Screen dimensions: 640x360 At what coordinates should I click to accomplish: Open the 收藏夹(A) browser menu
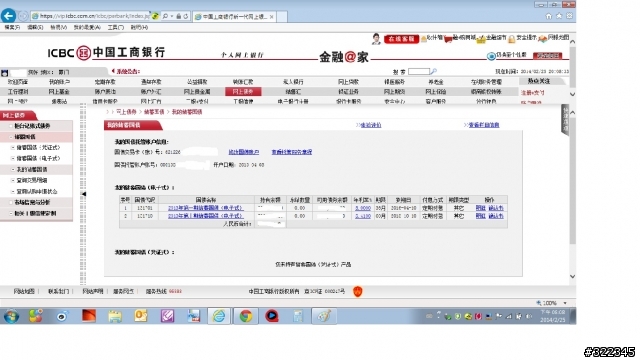87,27
